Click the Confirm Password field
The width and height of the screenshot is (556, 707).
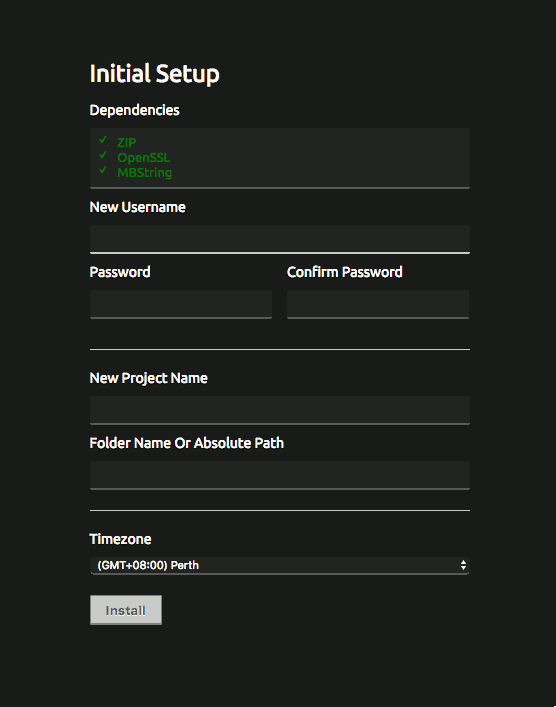(x=378, y=304)
